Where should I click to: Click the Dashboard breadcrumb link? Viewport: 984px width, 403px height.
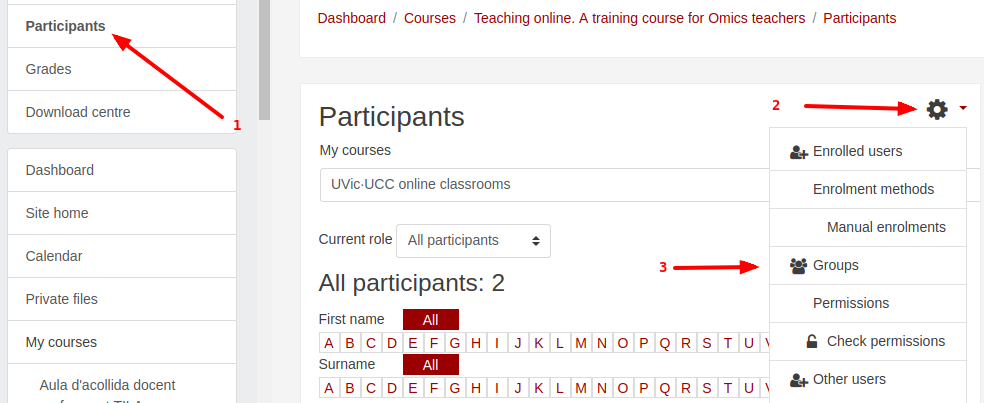(x=351, y=18)
